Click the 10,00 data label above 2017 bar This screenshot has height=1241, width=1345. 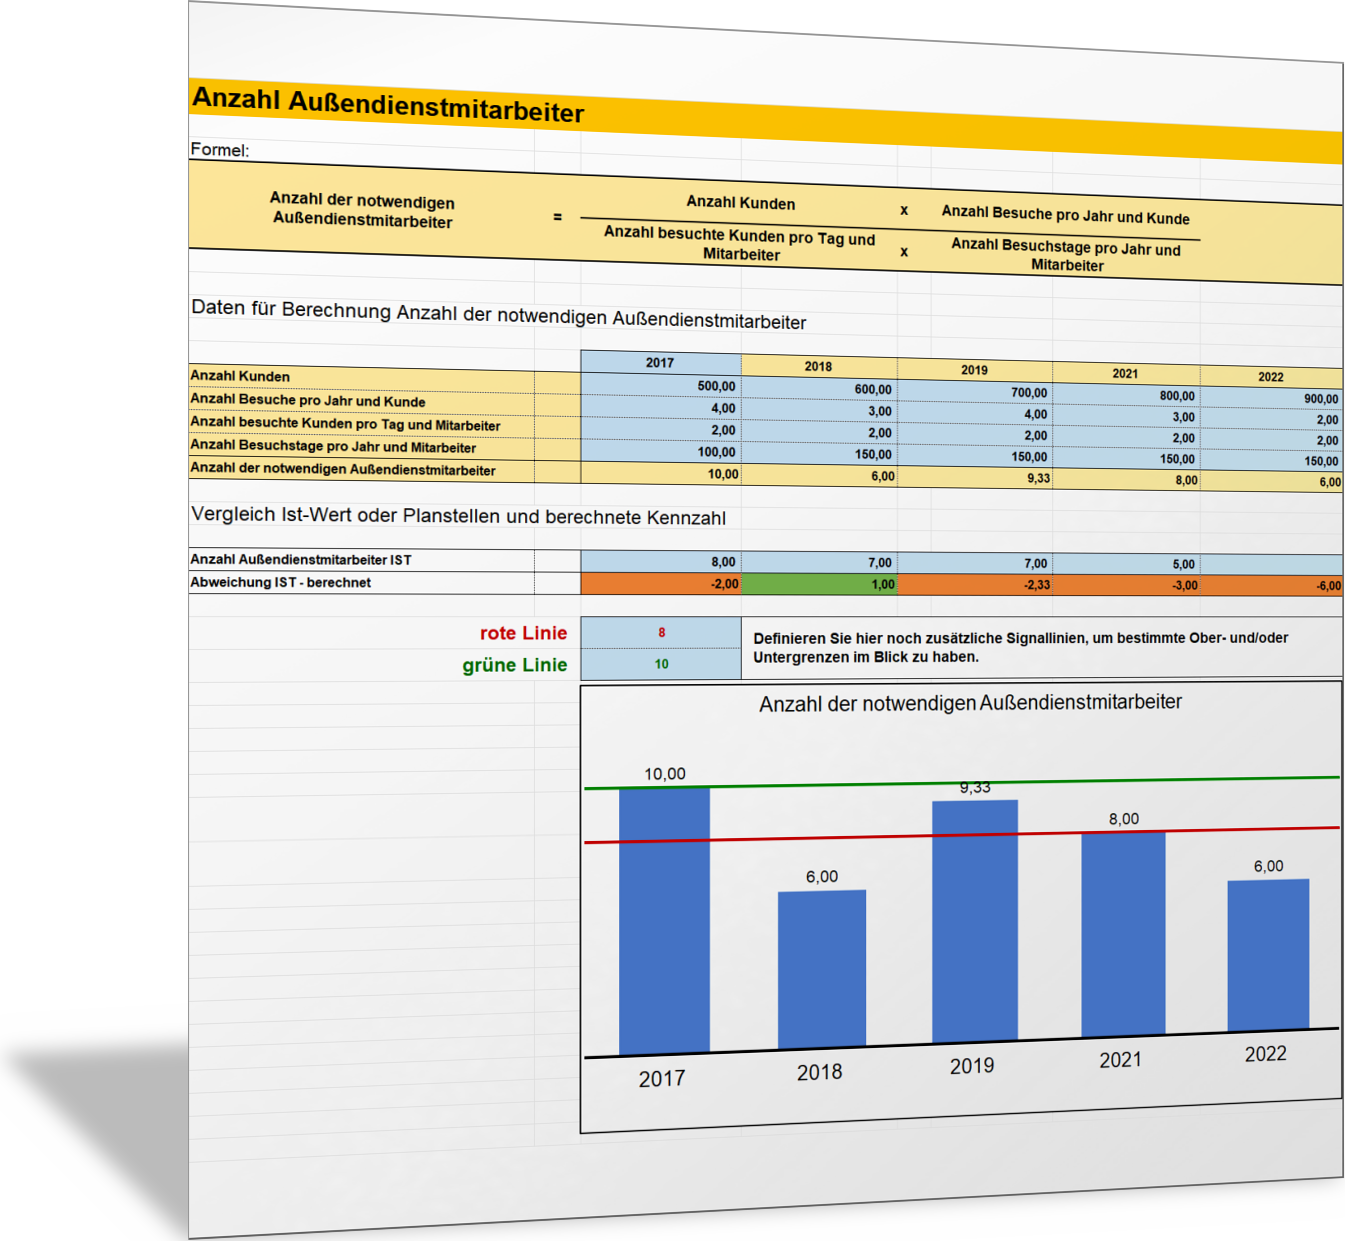coord(665,774)
